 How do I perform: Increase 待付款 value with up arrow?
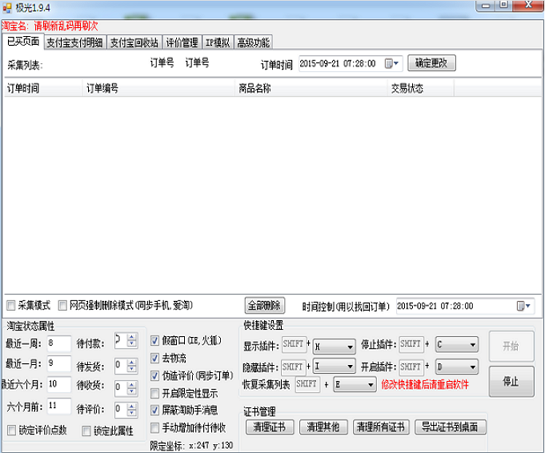click(x=132, y=337)
